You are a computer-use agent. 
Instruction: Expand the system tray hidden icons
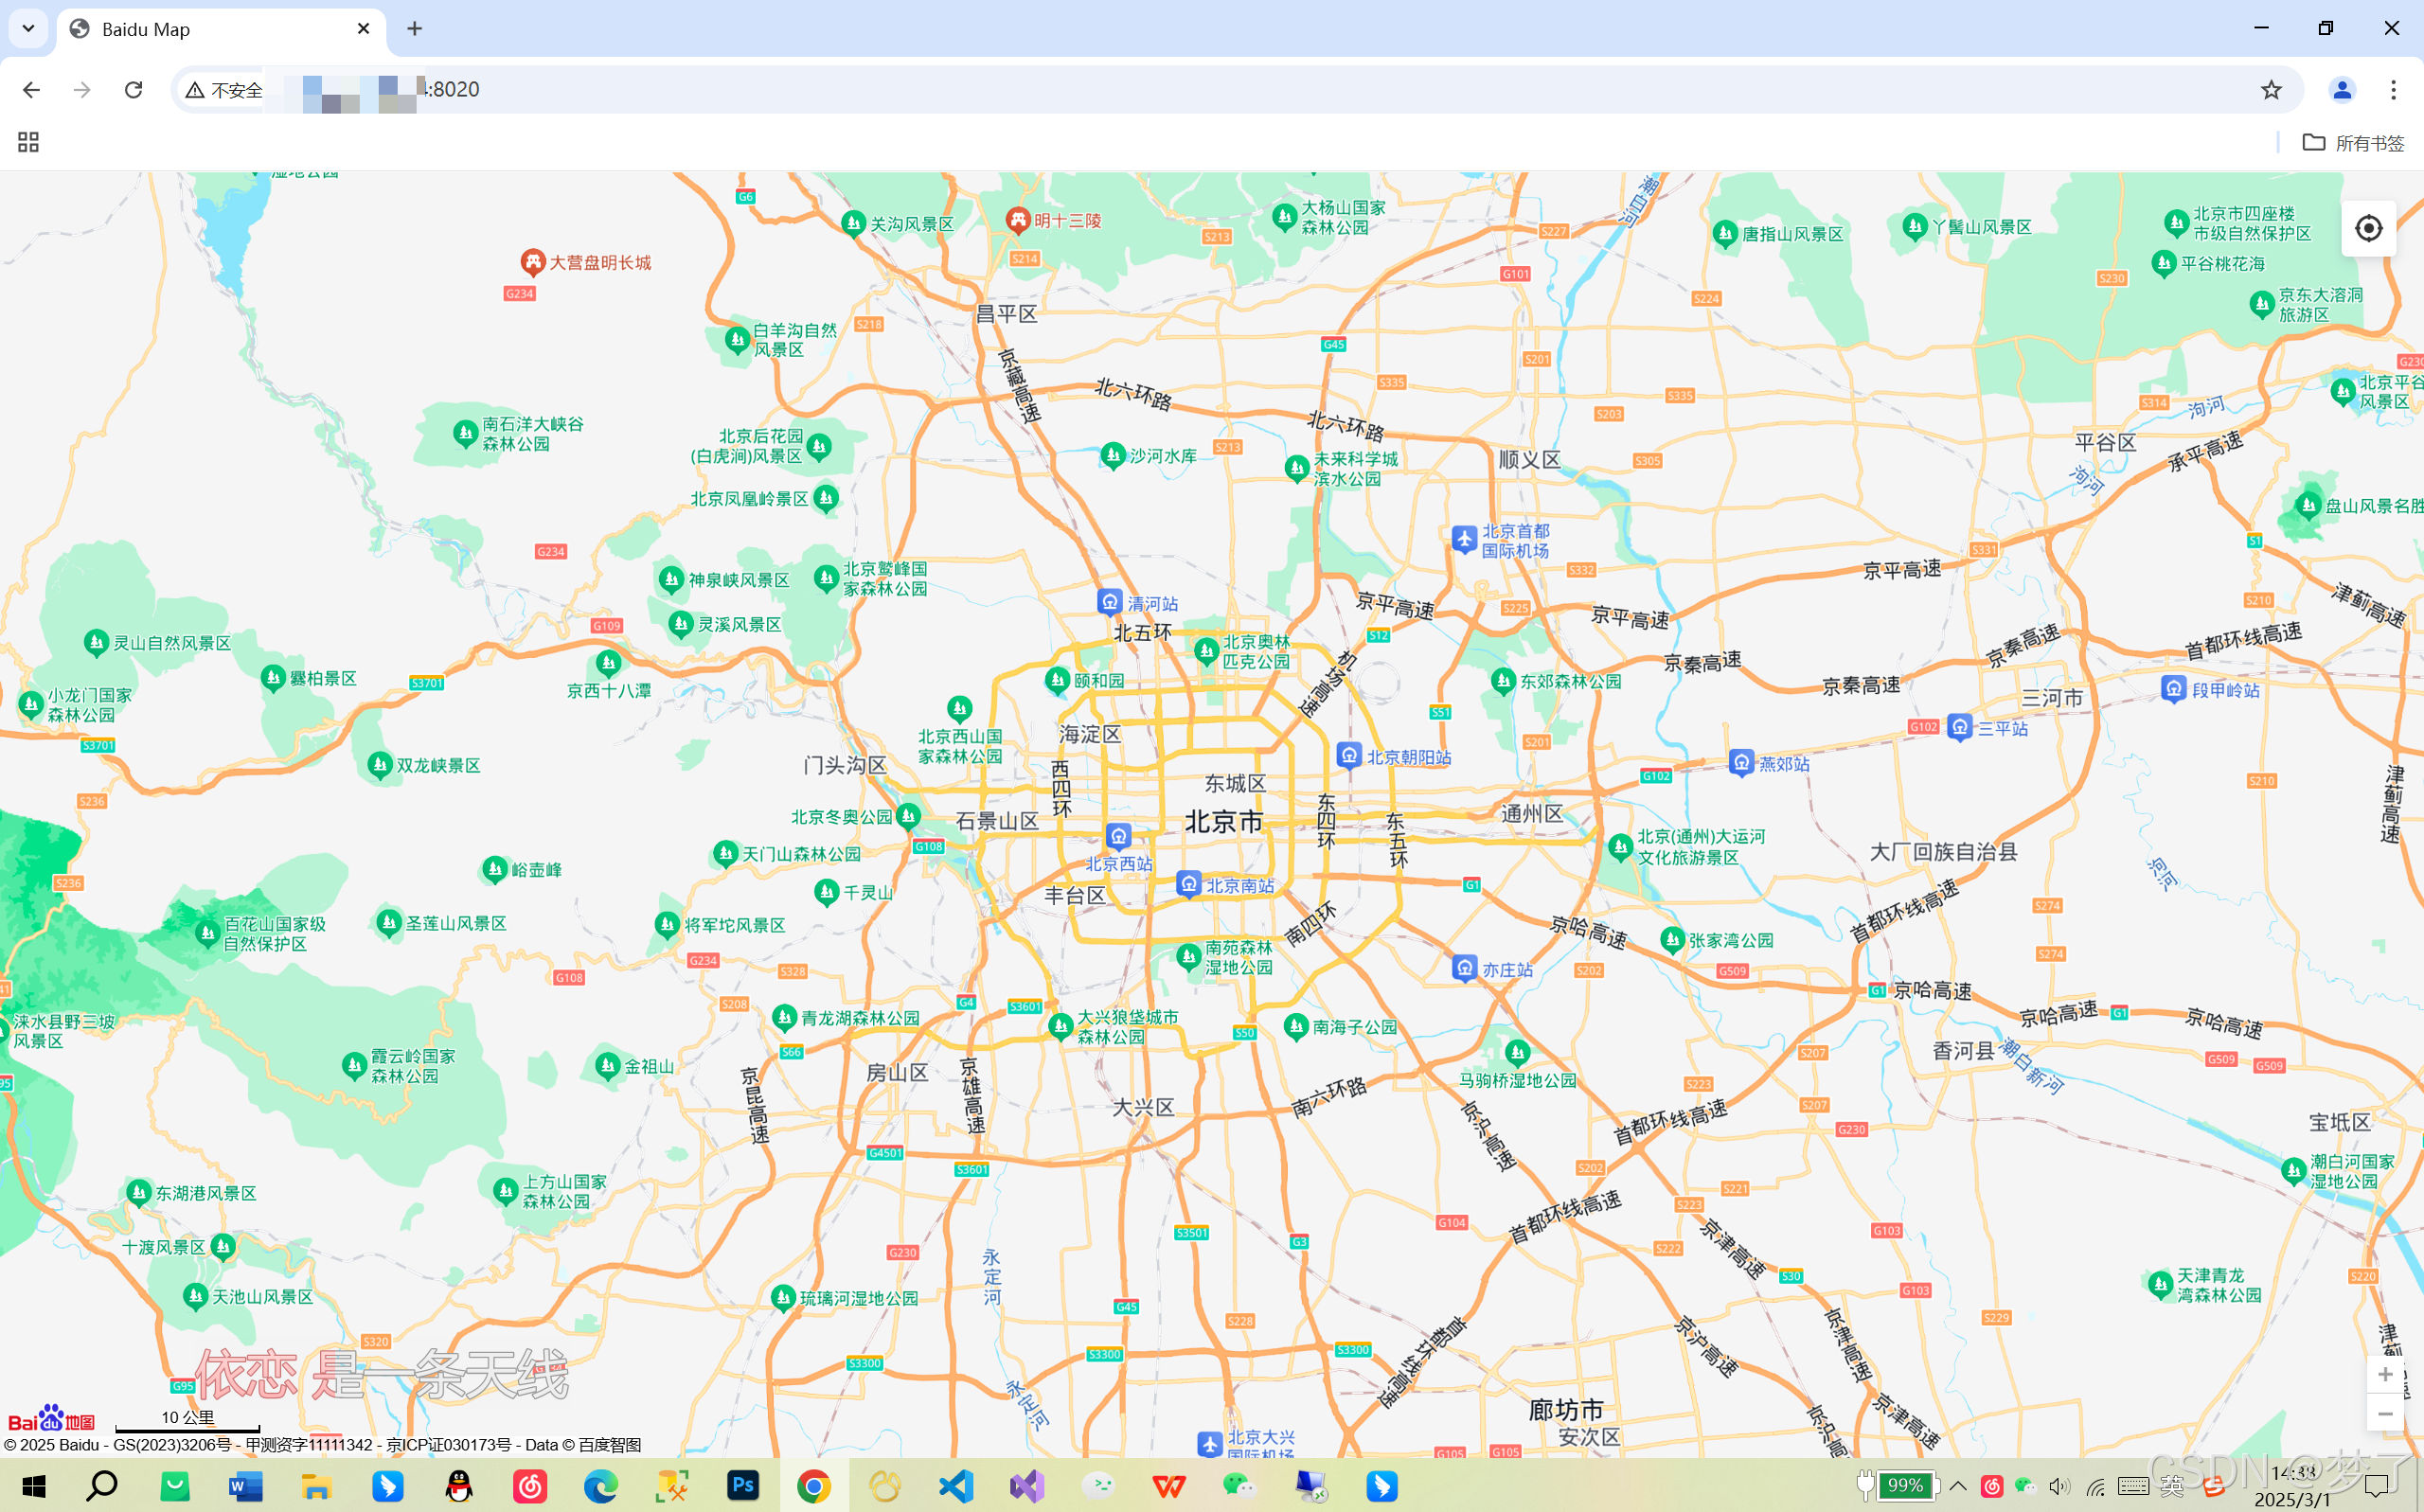coord(1958,1486)
